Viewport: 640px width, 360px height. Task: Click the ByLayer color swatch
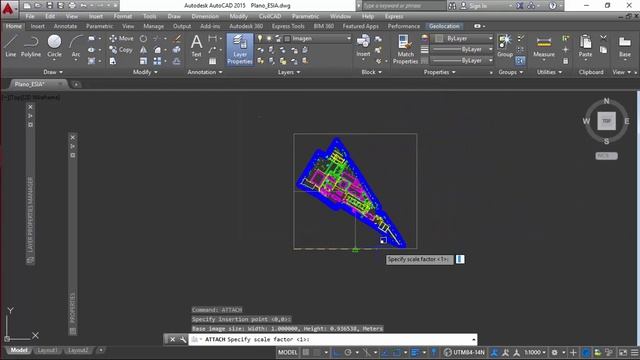pyautogui.click(x=439, y=38)
